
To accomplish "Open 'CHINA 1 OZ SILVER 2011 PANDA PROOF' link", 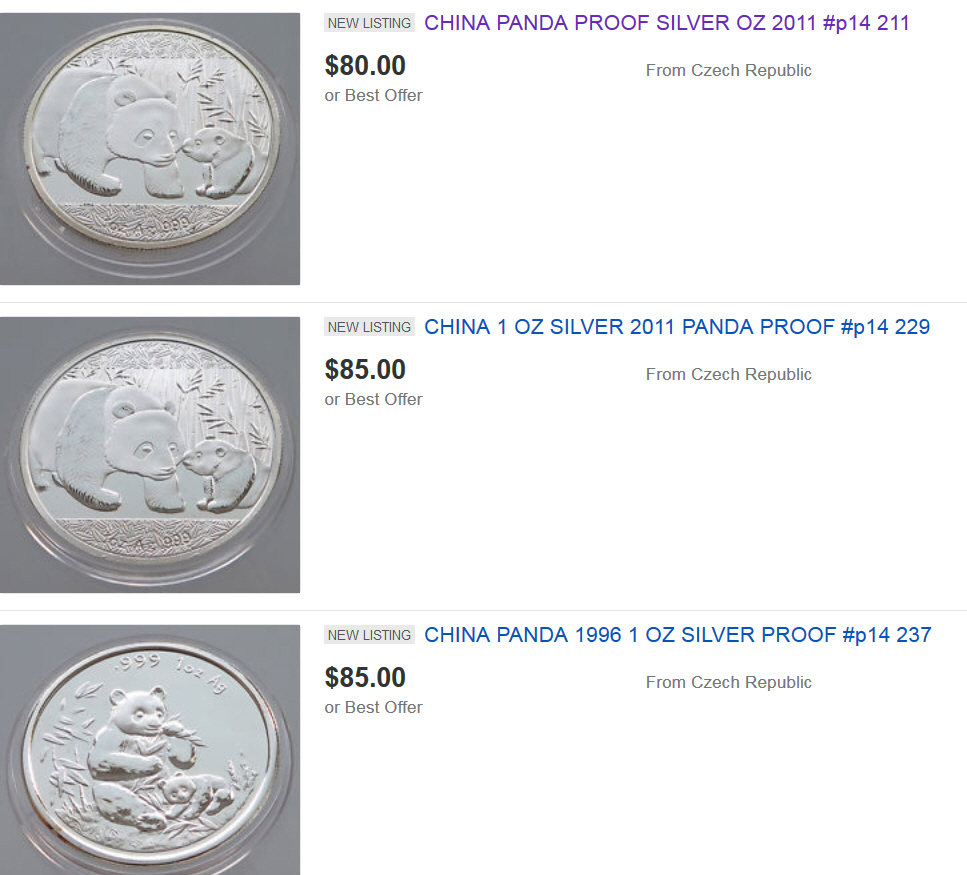I will coord(677,327).
